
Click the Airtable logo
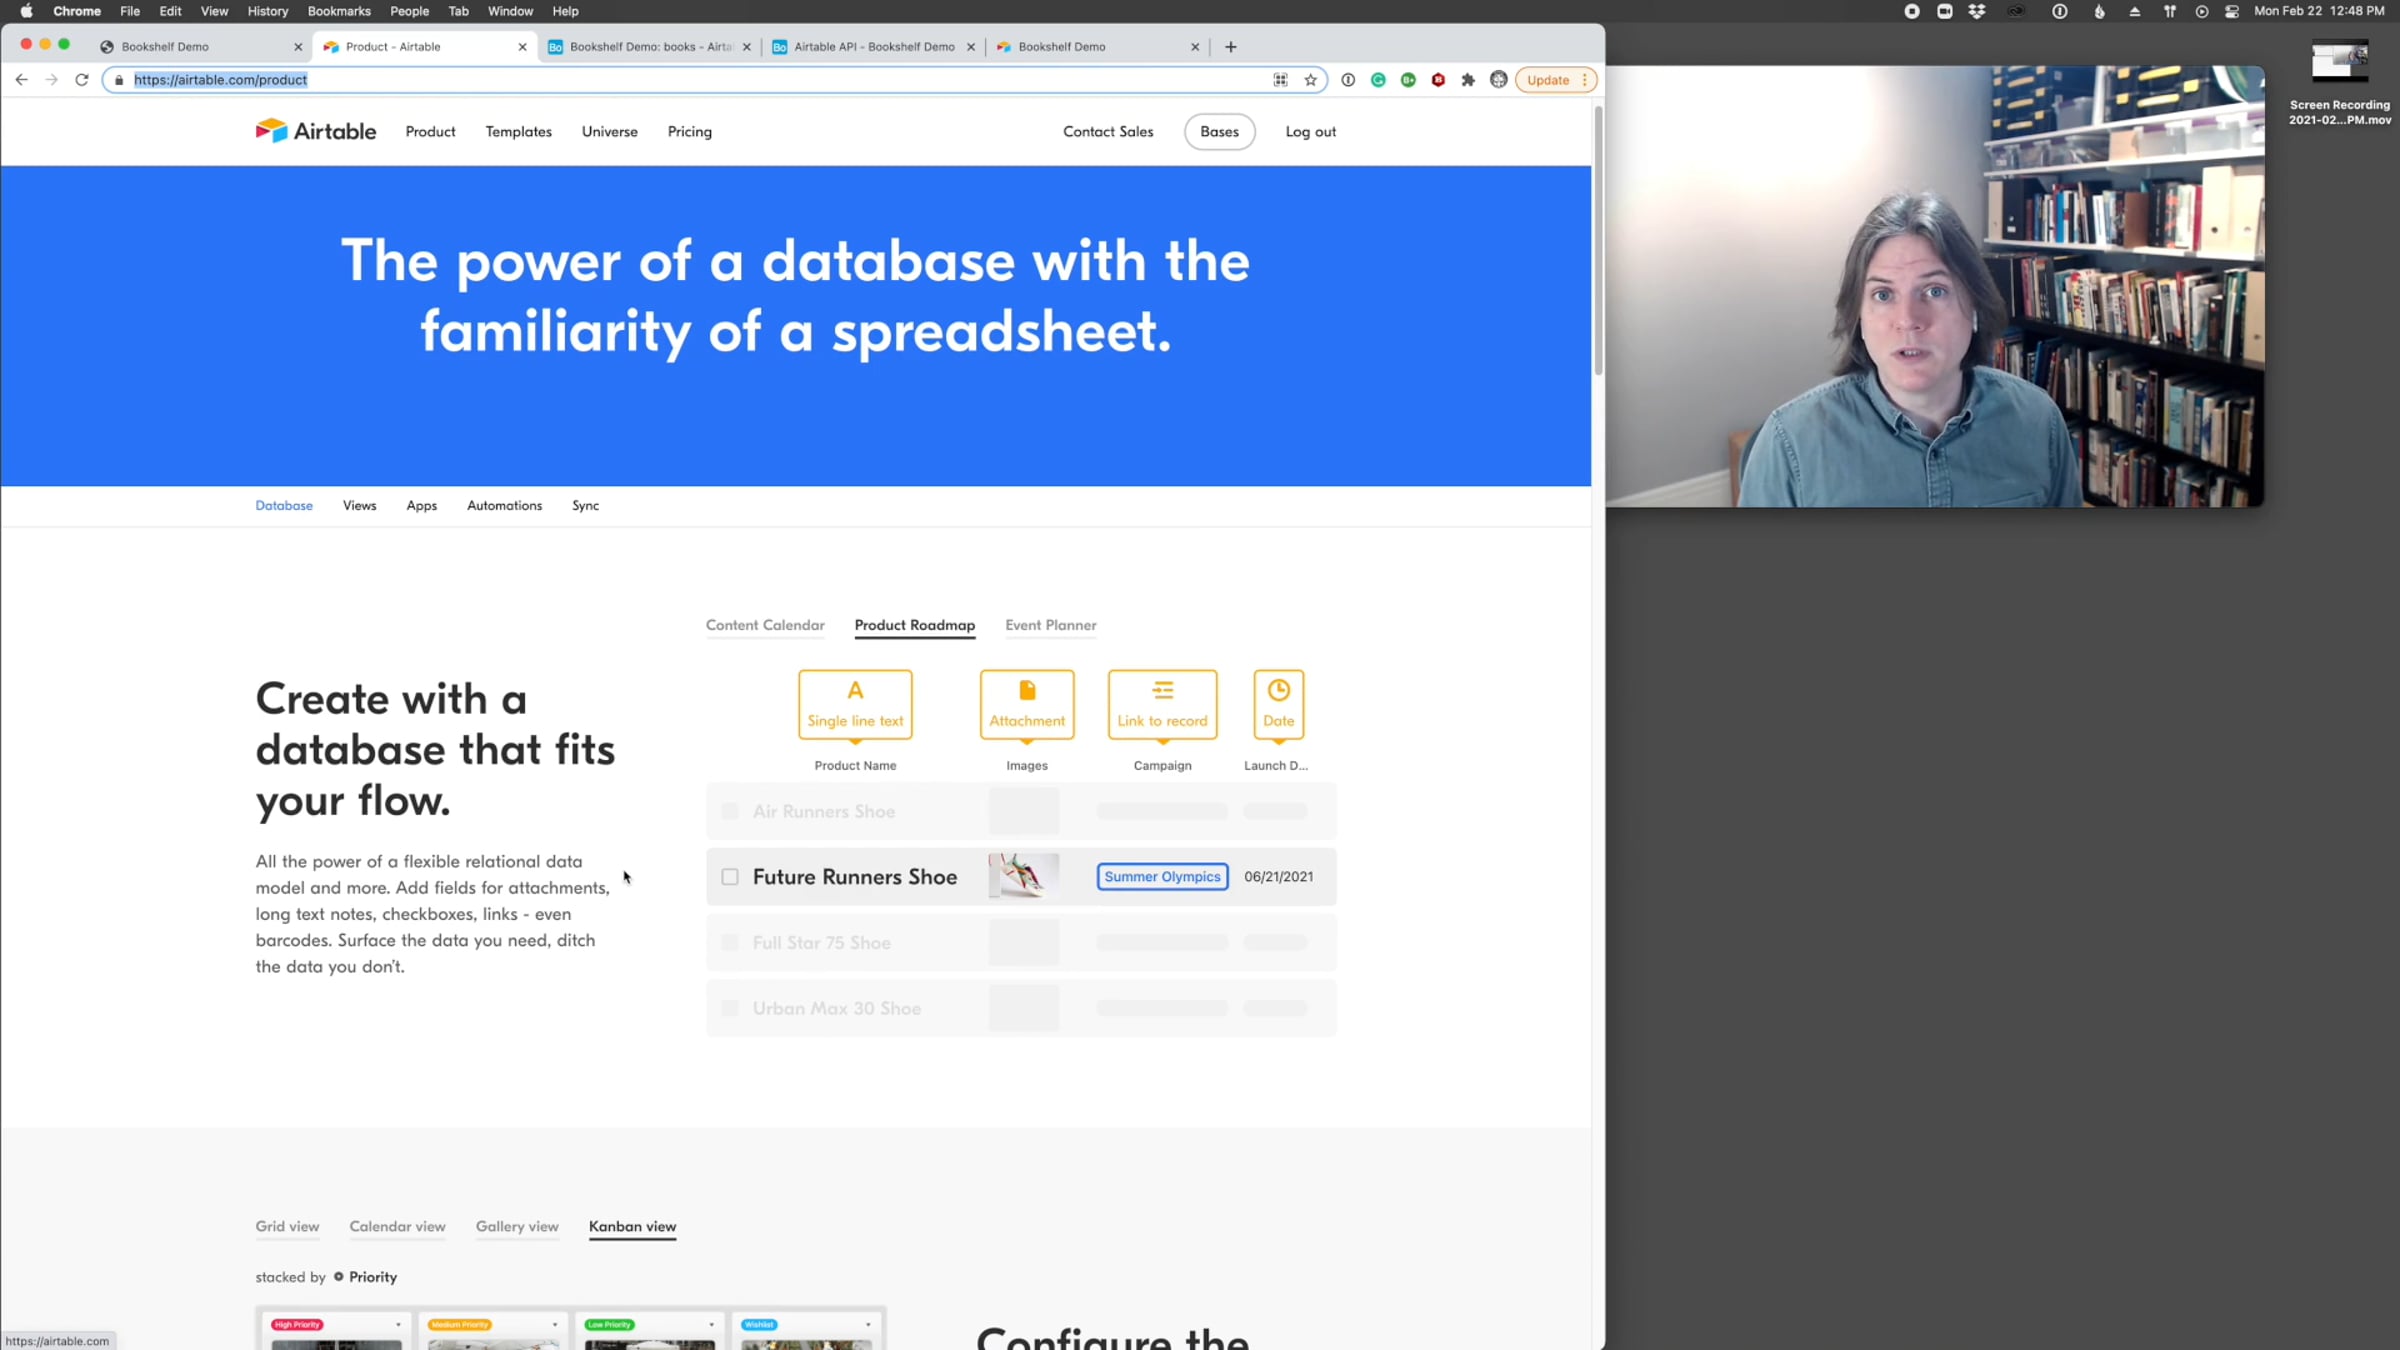pos(315,131)
